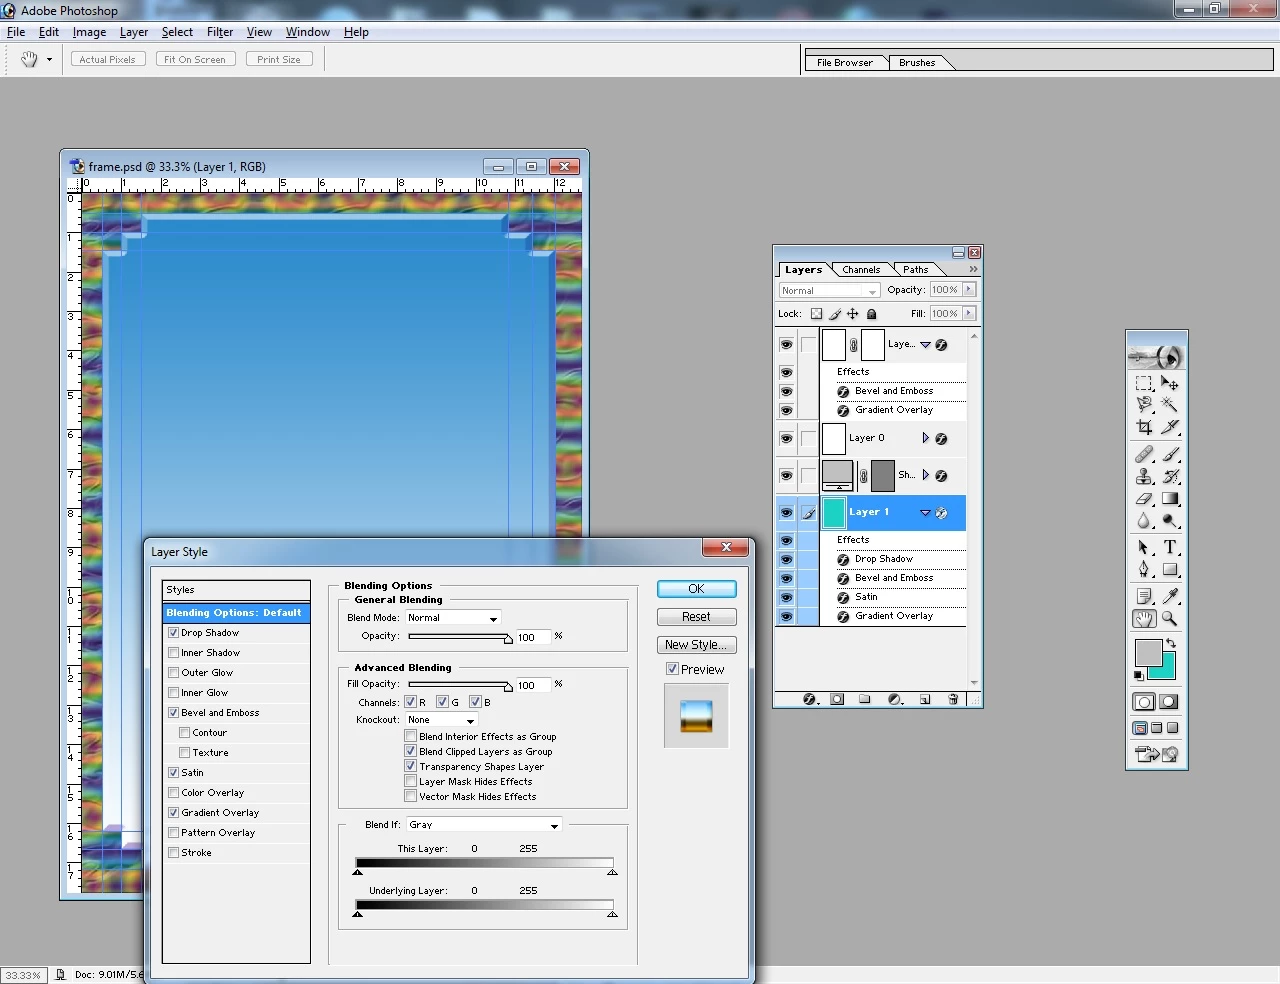Viewport: 1280px width, 984px height.
Task: Open Hand tool preset picker arrow
Action: [x=49, y=60]
